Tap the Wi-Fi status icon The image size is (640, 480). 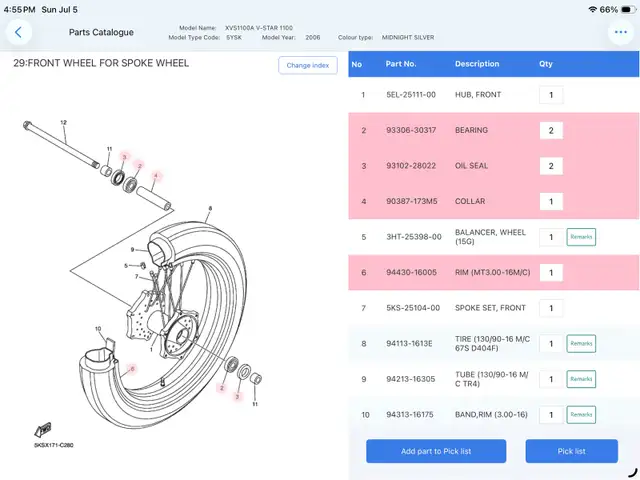(593, 9)
